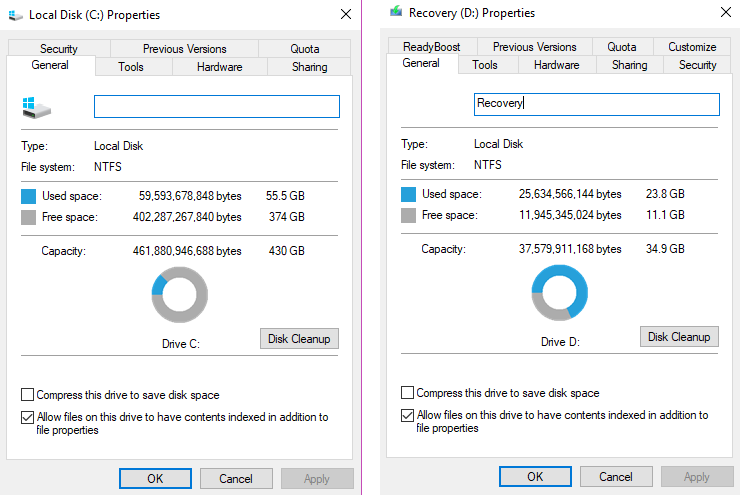
Task: Click the 59,593,678,848 bytes used space value
Action: coord(190,196)
